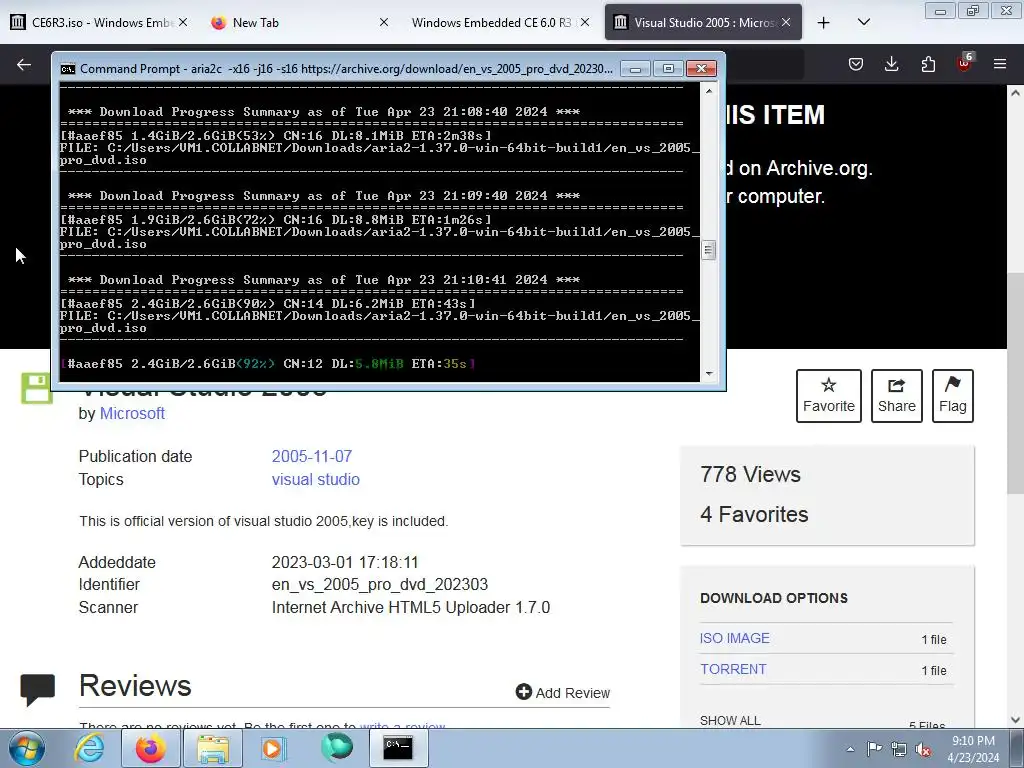Share this Archive.org item
Viewport: 1024px width, 768px height.
point(897,396)
